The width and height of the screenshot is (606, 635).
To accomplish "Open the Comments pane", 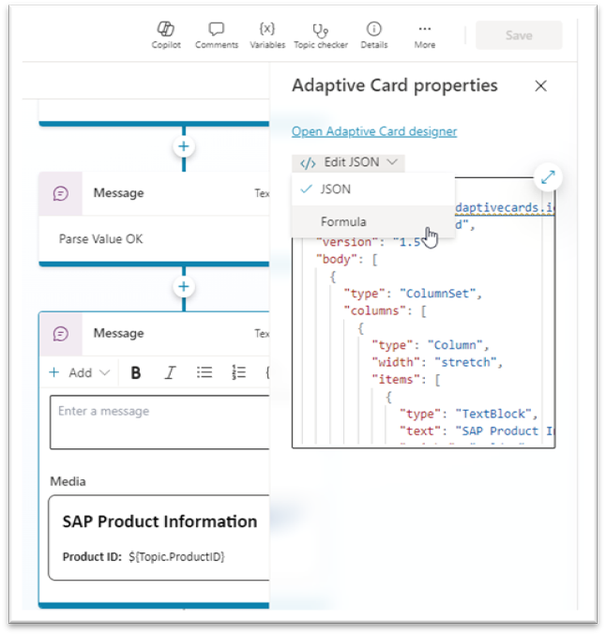I will pyautogui.click(x=216, y=35).
